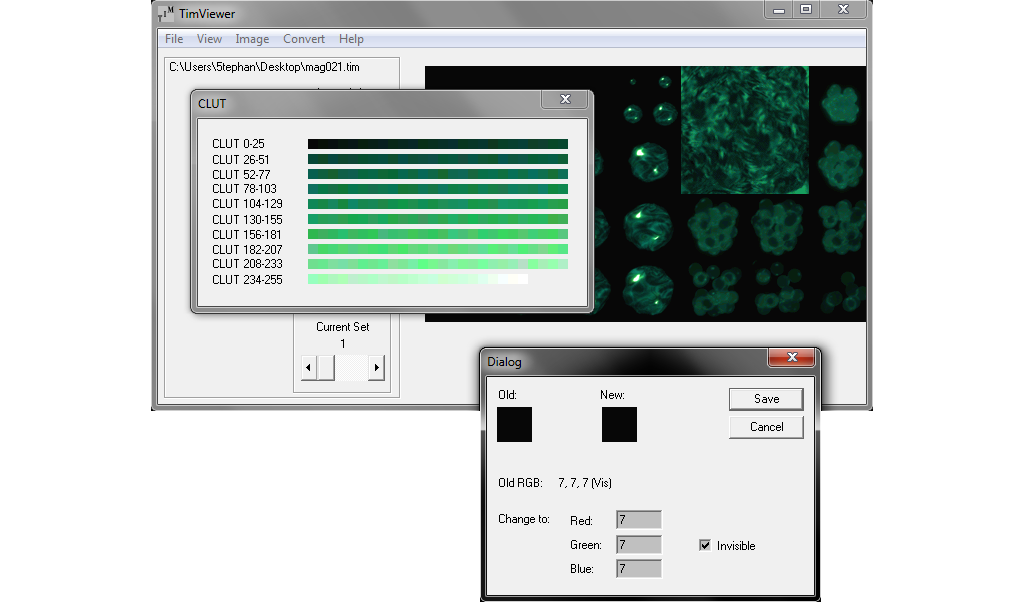Minimize the TimViewer window
Image resolution: width=1024 pixels, height=602 pixels.
coord(778,10)
